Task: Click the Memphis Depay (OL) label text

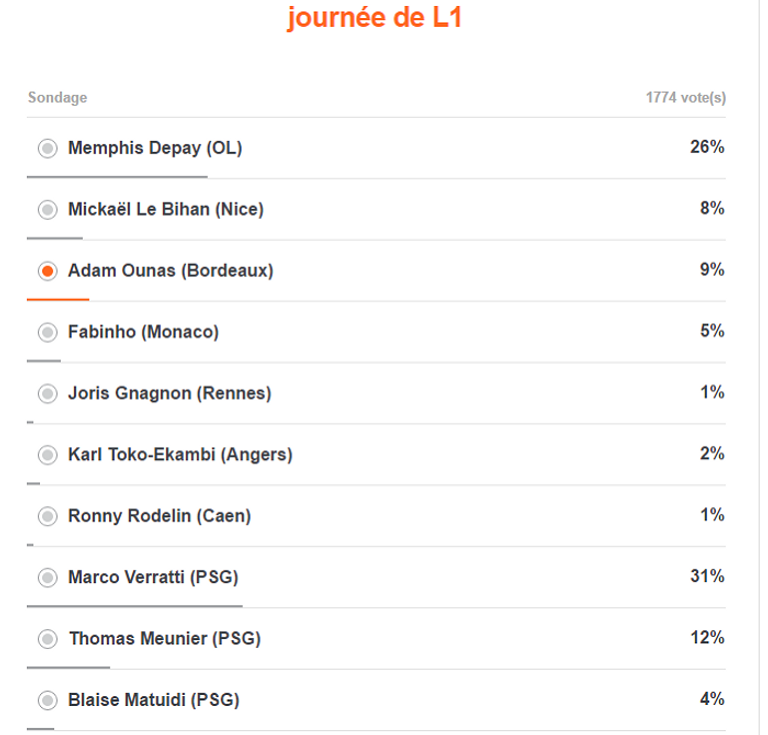Action: point(155,149)
